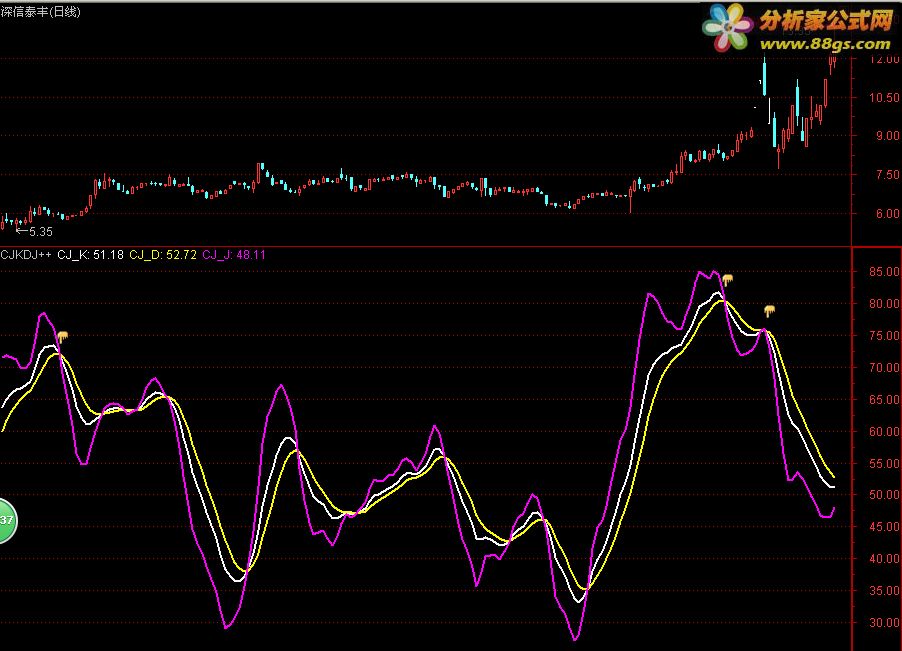Click the 7.50 price axis label
The height and width of the screenshot is (651, 902).
click(x=888, y=175)
